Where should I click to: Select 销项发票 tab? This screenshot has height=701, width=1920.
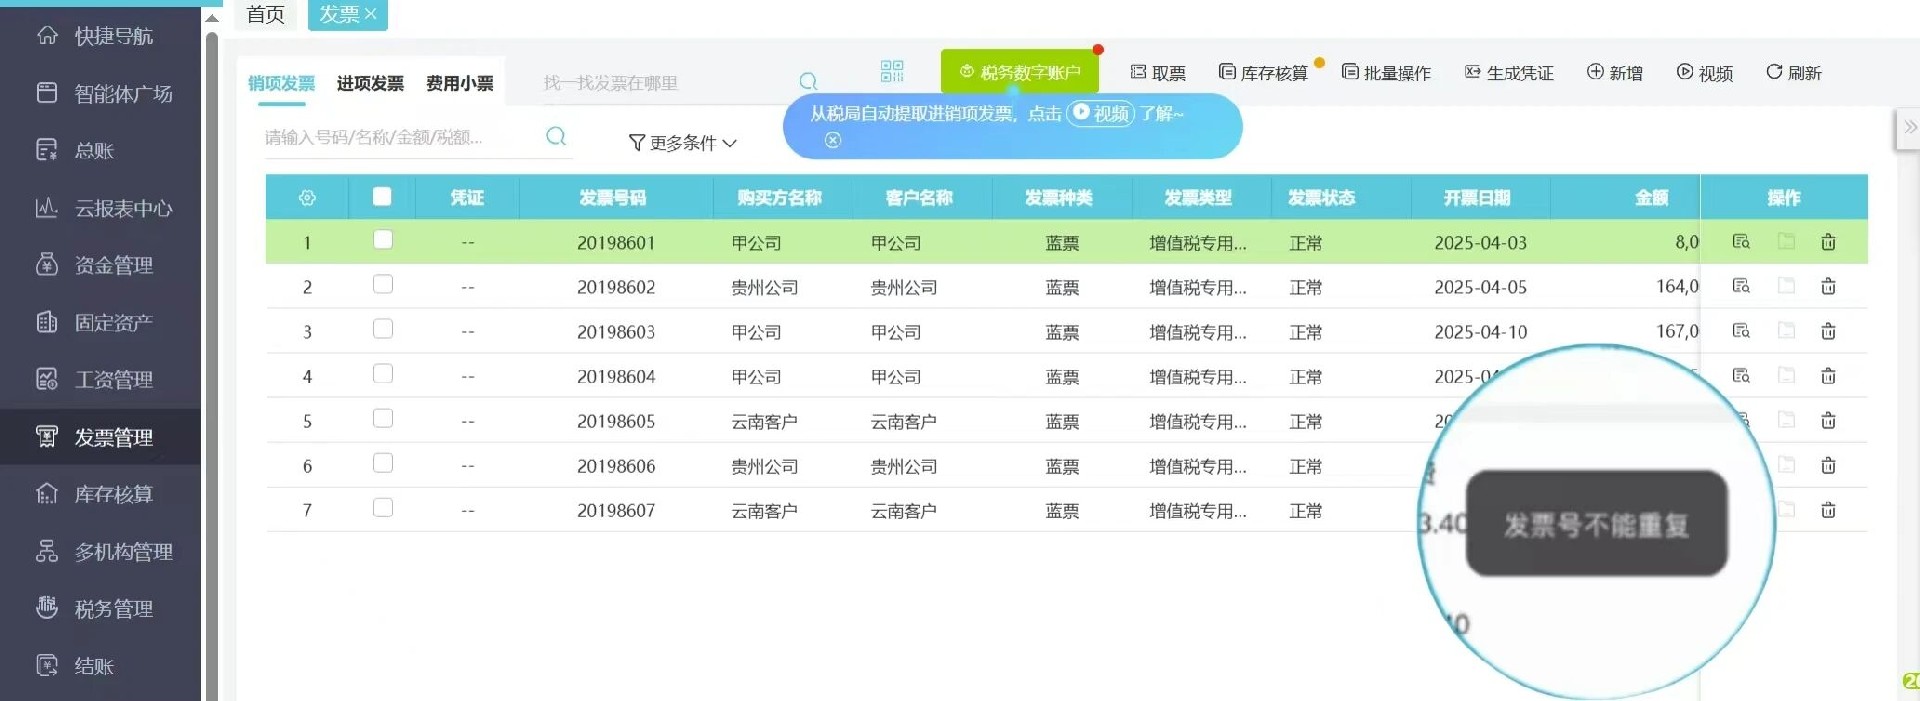(x=281, y=83)
